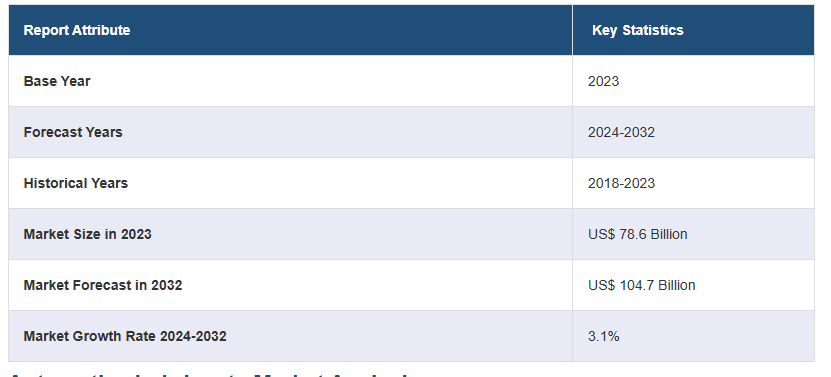Screen dimensions: 831x377
Task: Click the 2023 base year value
Action: tap(603, 81)
